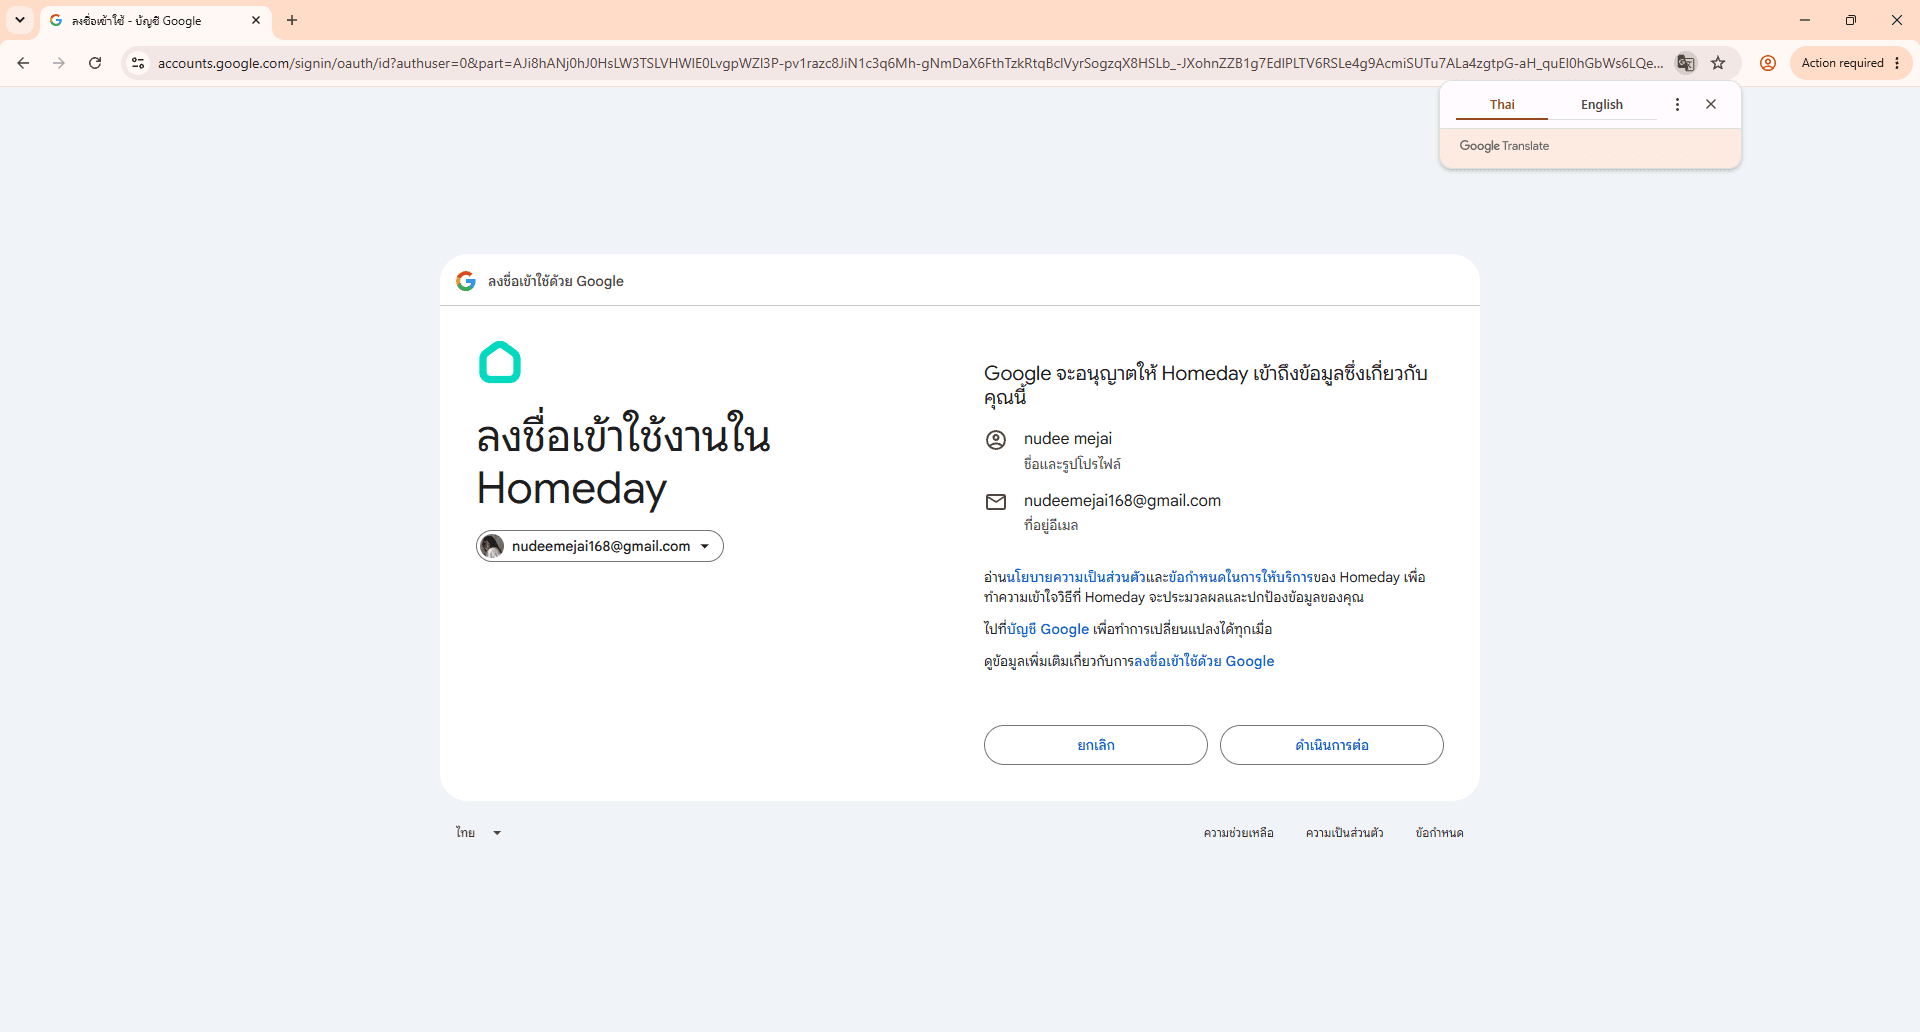Open site information icon in address bar

[x=138, y=63]
